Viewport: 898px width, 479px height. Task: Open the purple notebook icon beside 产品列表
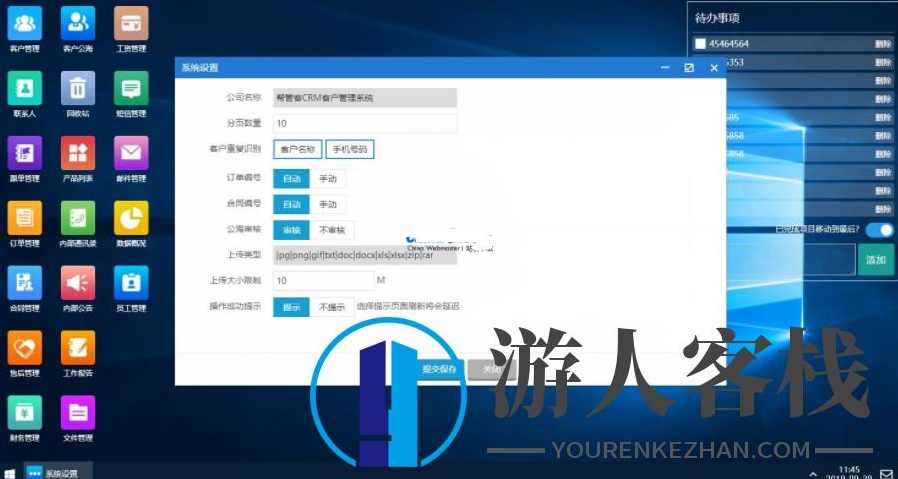click(25, 153)
